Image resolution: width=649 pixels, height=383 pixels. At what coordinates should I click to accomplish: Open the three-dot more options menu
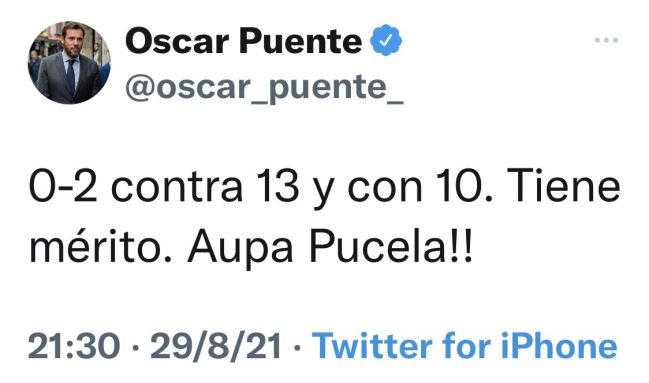pos(606,40)
